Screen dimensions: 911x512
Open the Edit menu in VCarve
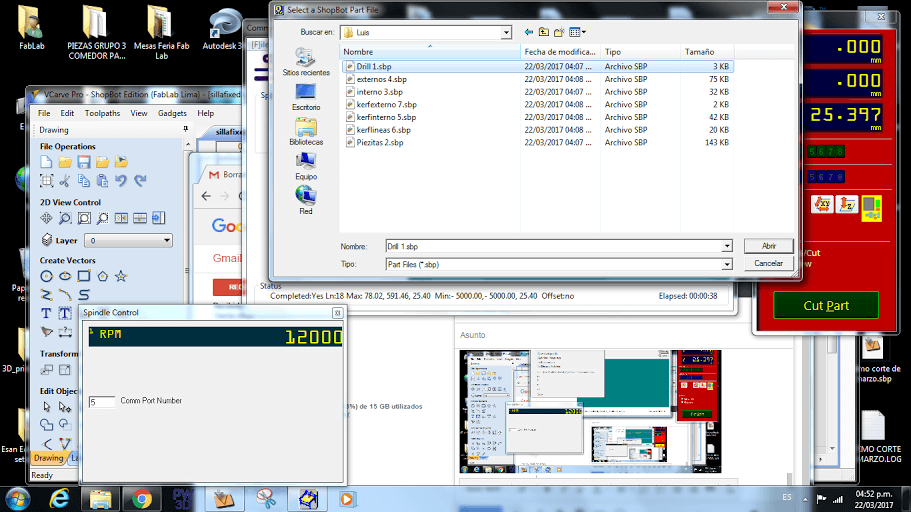pyautogui.click(x=67, y=113)
